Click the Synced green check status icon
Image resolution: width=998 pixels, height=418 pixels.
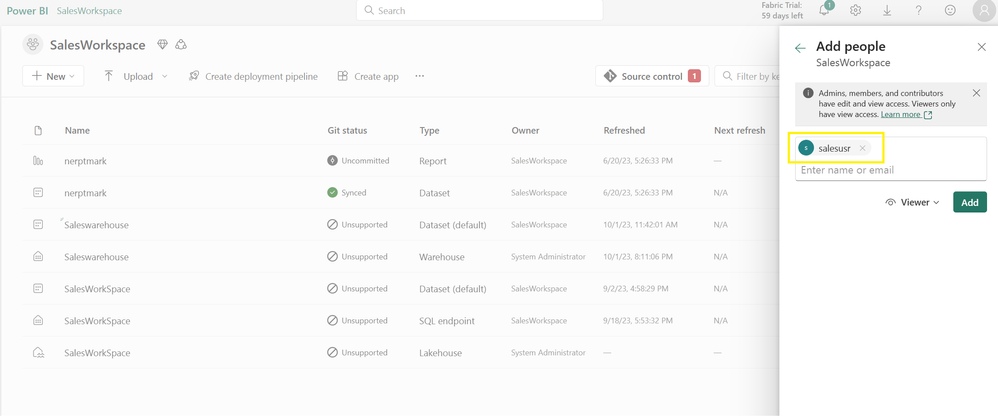(x=332, y=192)
